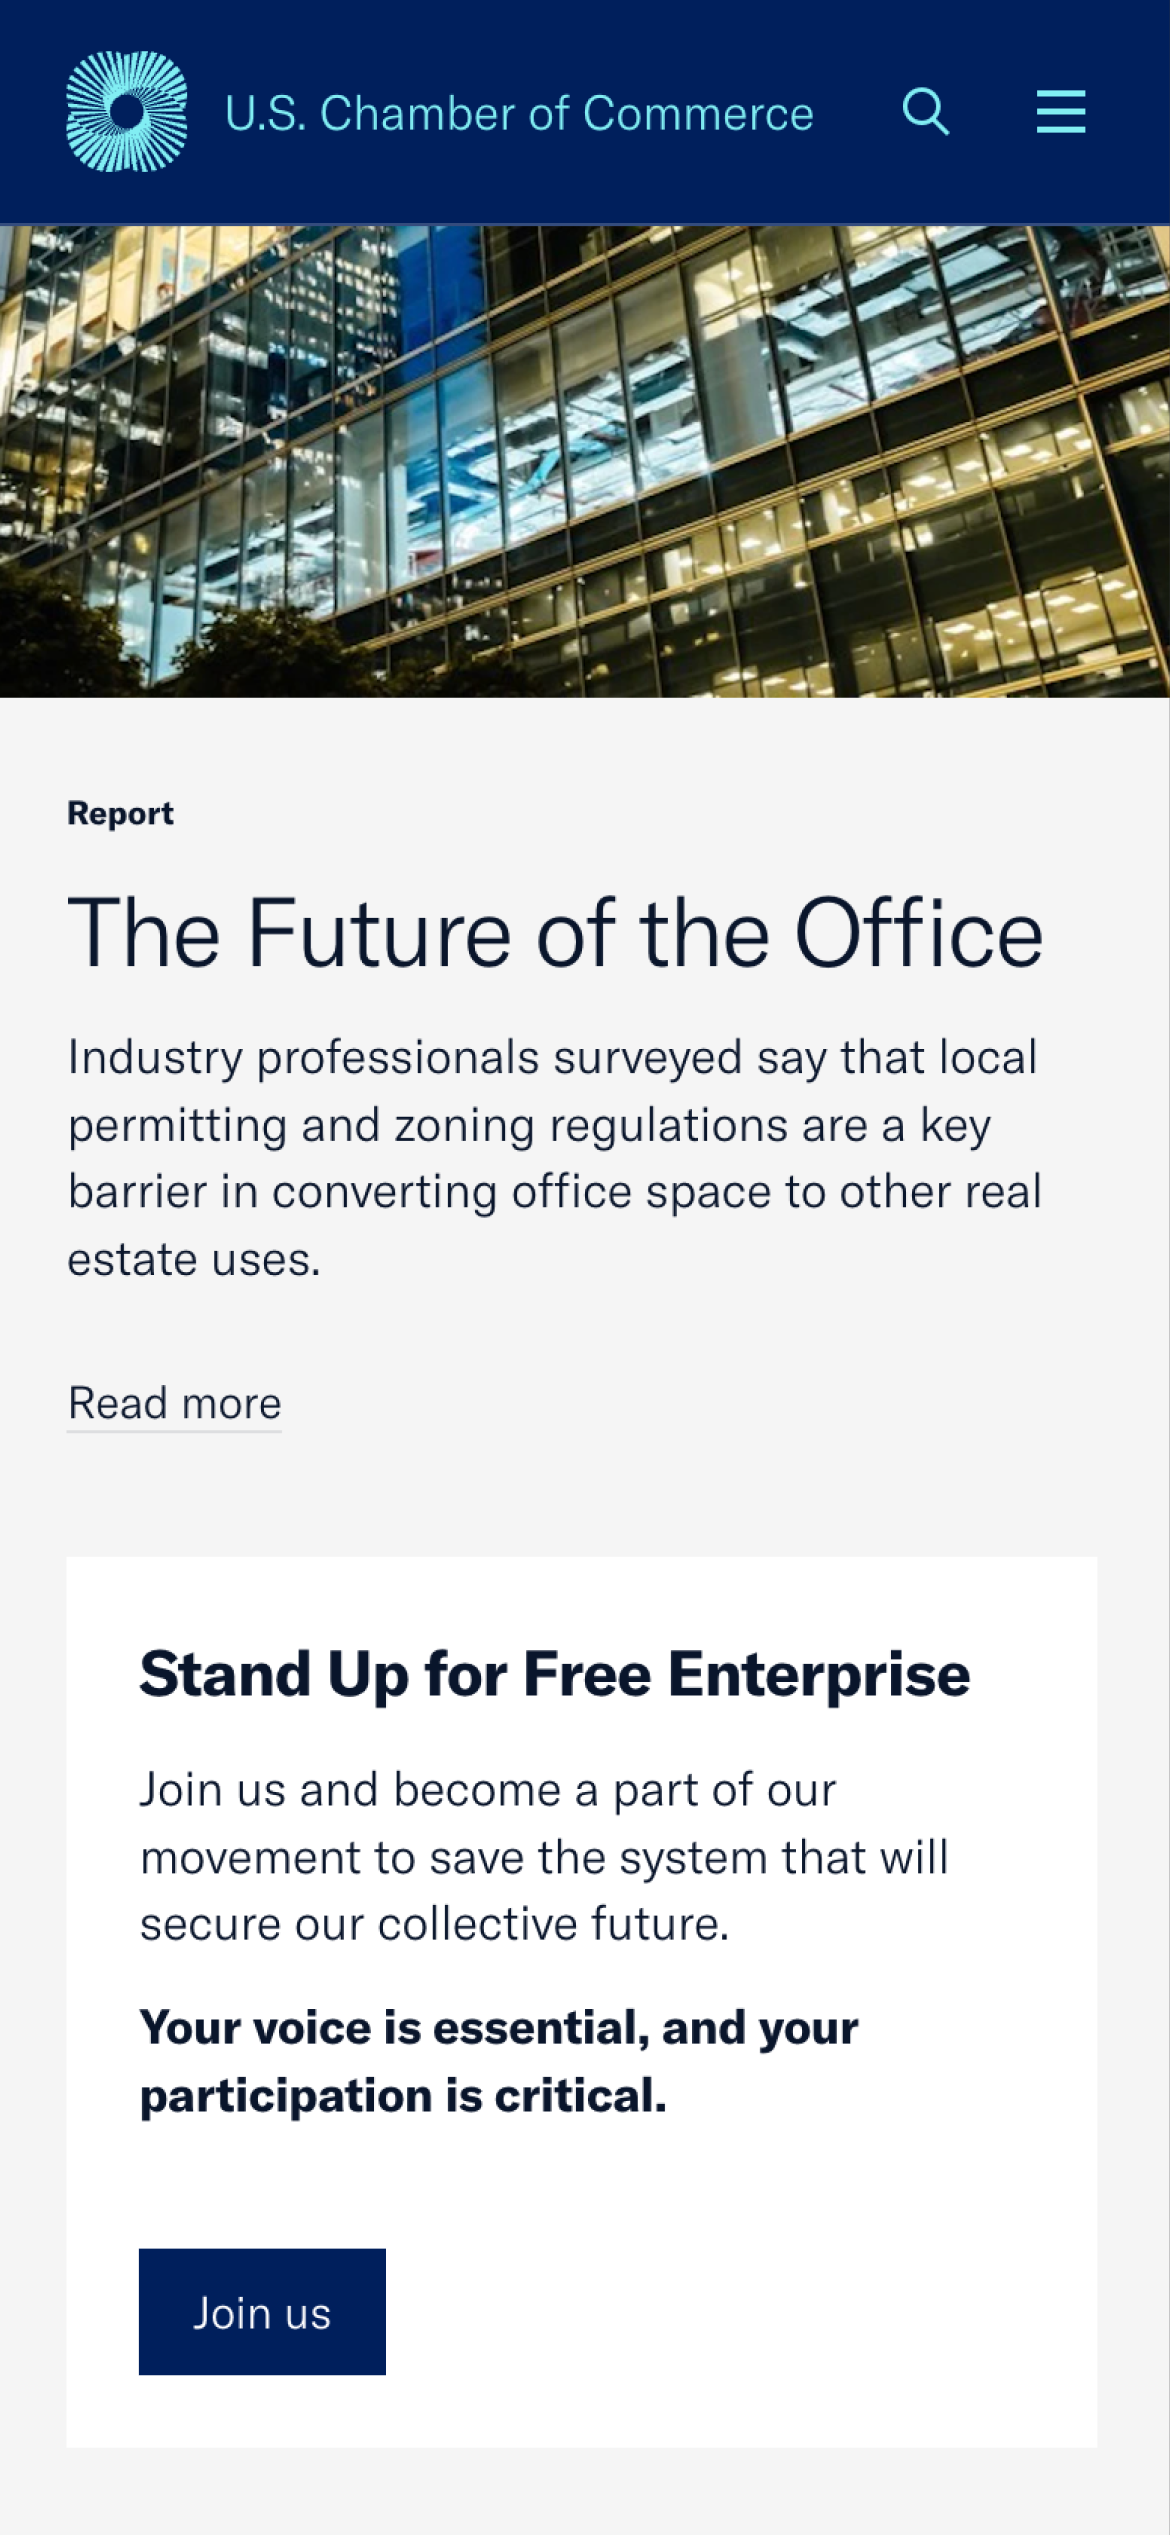This screenshot has width=1170, height=2535.
Task: Select the Report category label
Action: click(120, 813)
